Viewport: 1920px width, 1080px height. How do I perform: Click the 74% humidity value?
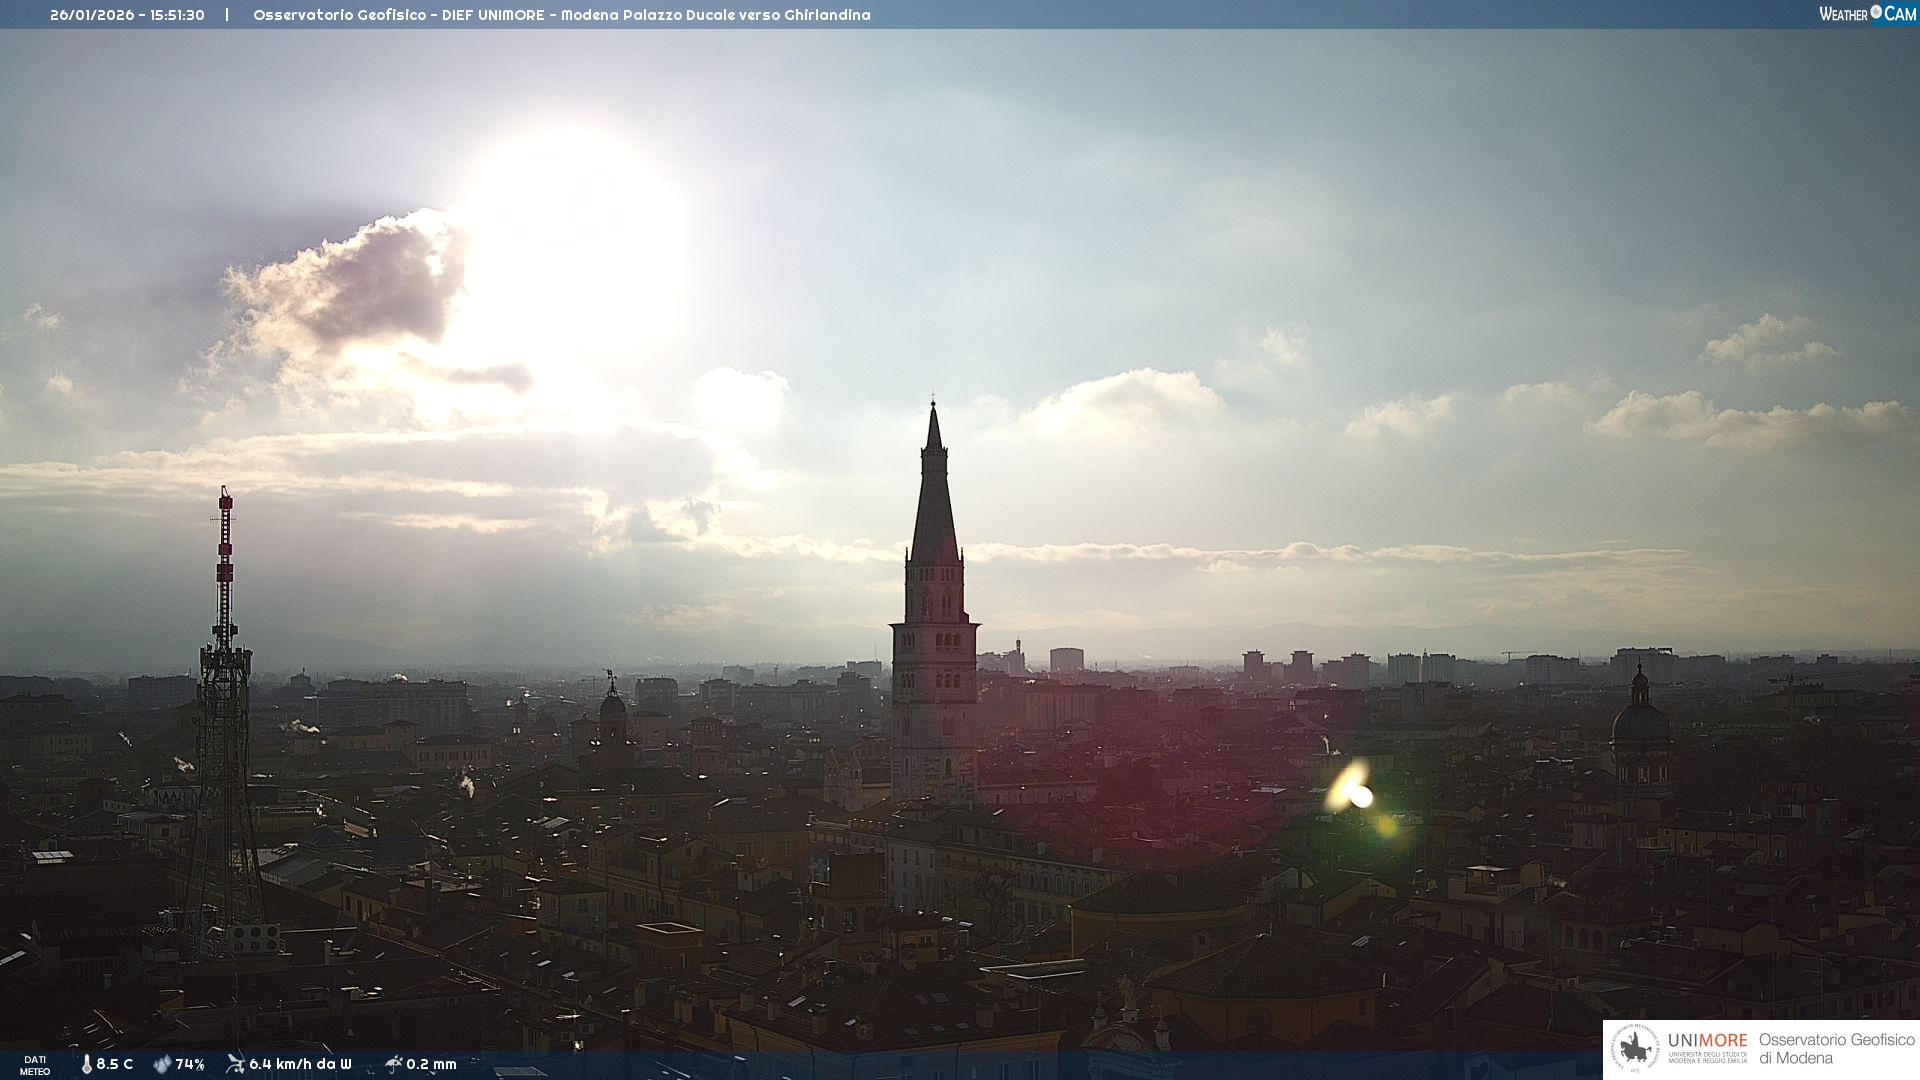[190, 1064]
